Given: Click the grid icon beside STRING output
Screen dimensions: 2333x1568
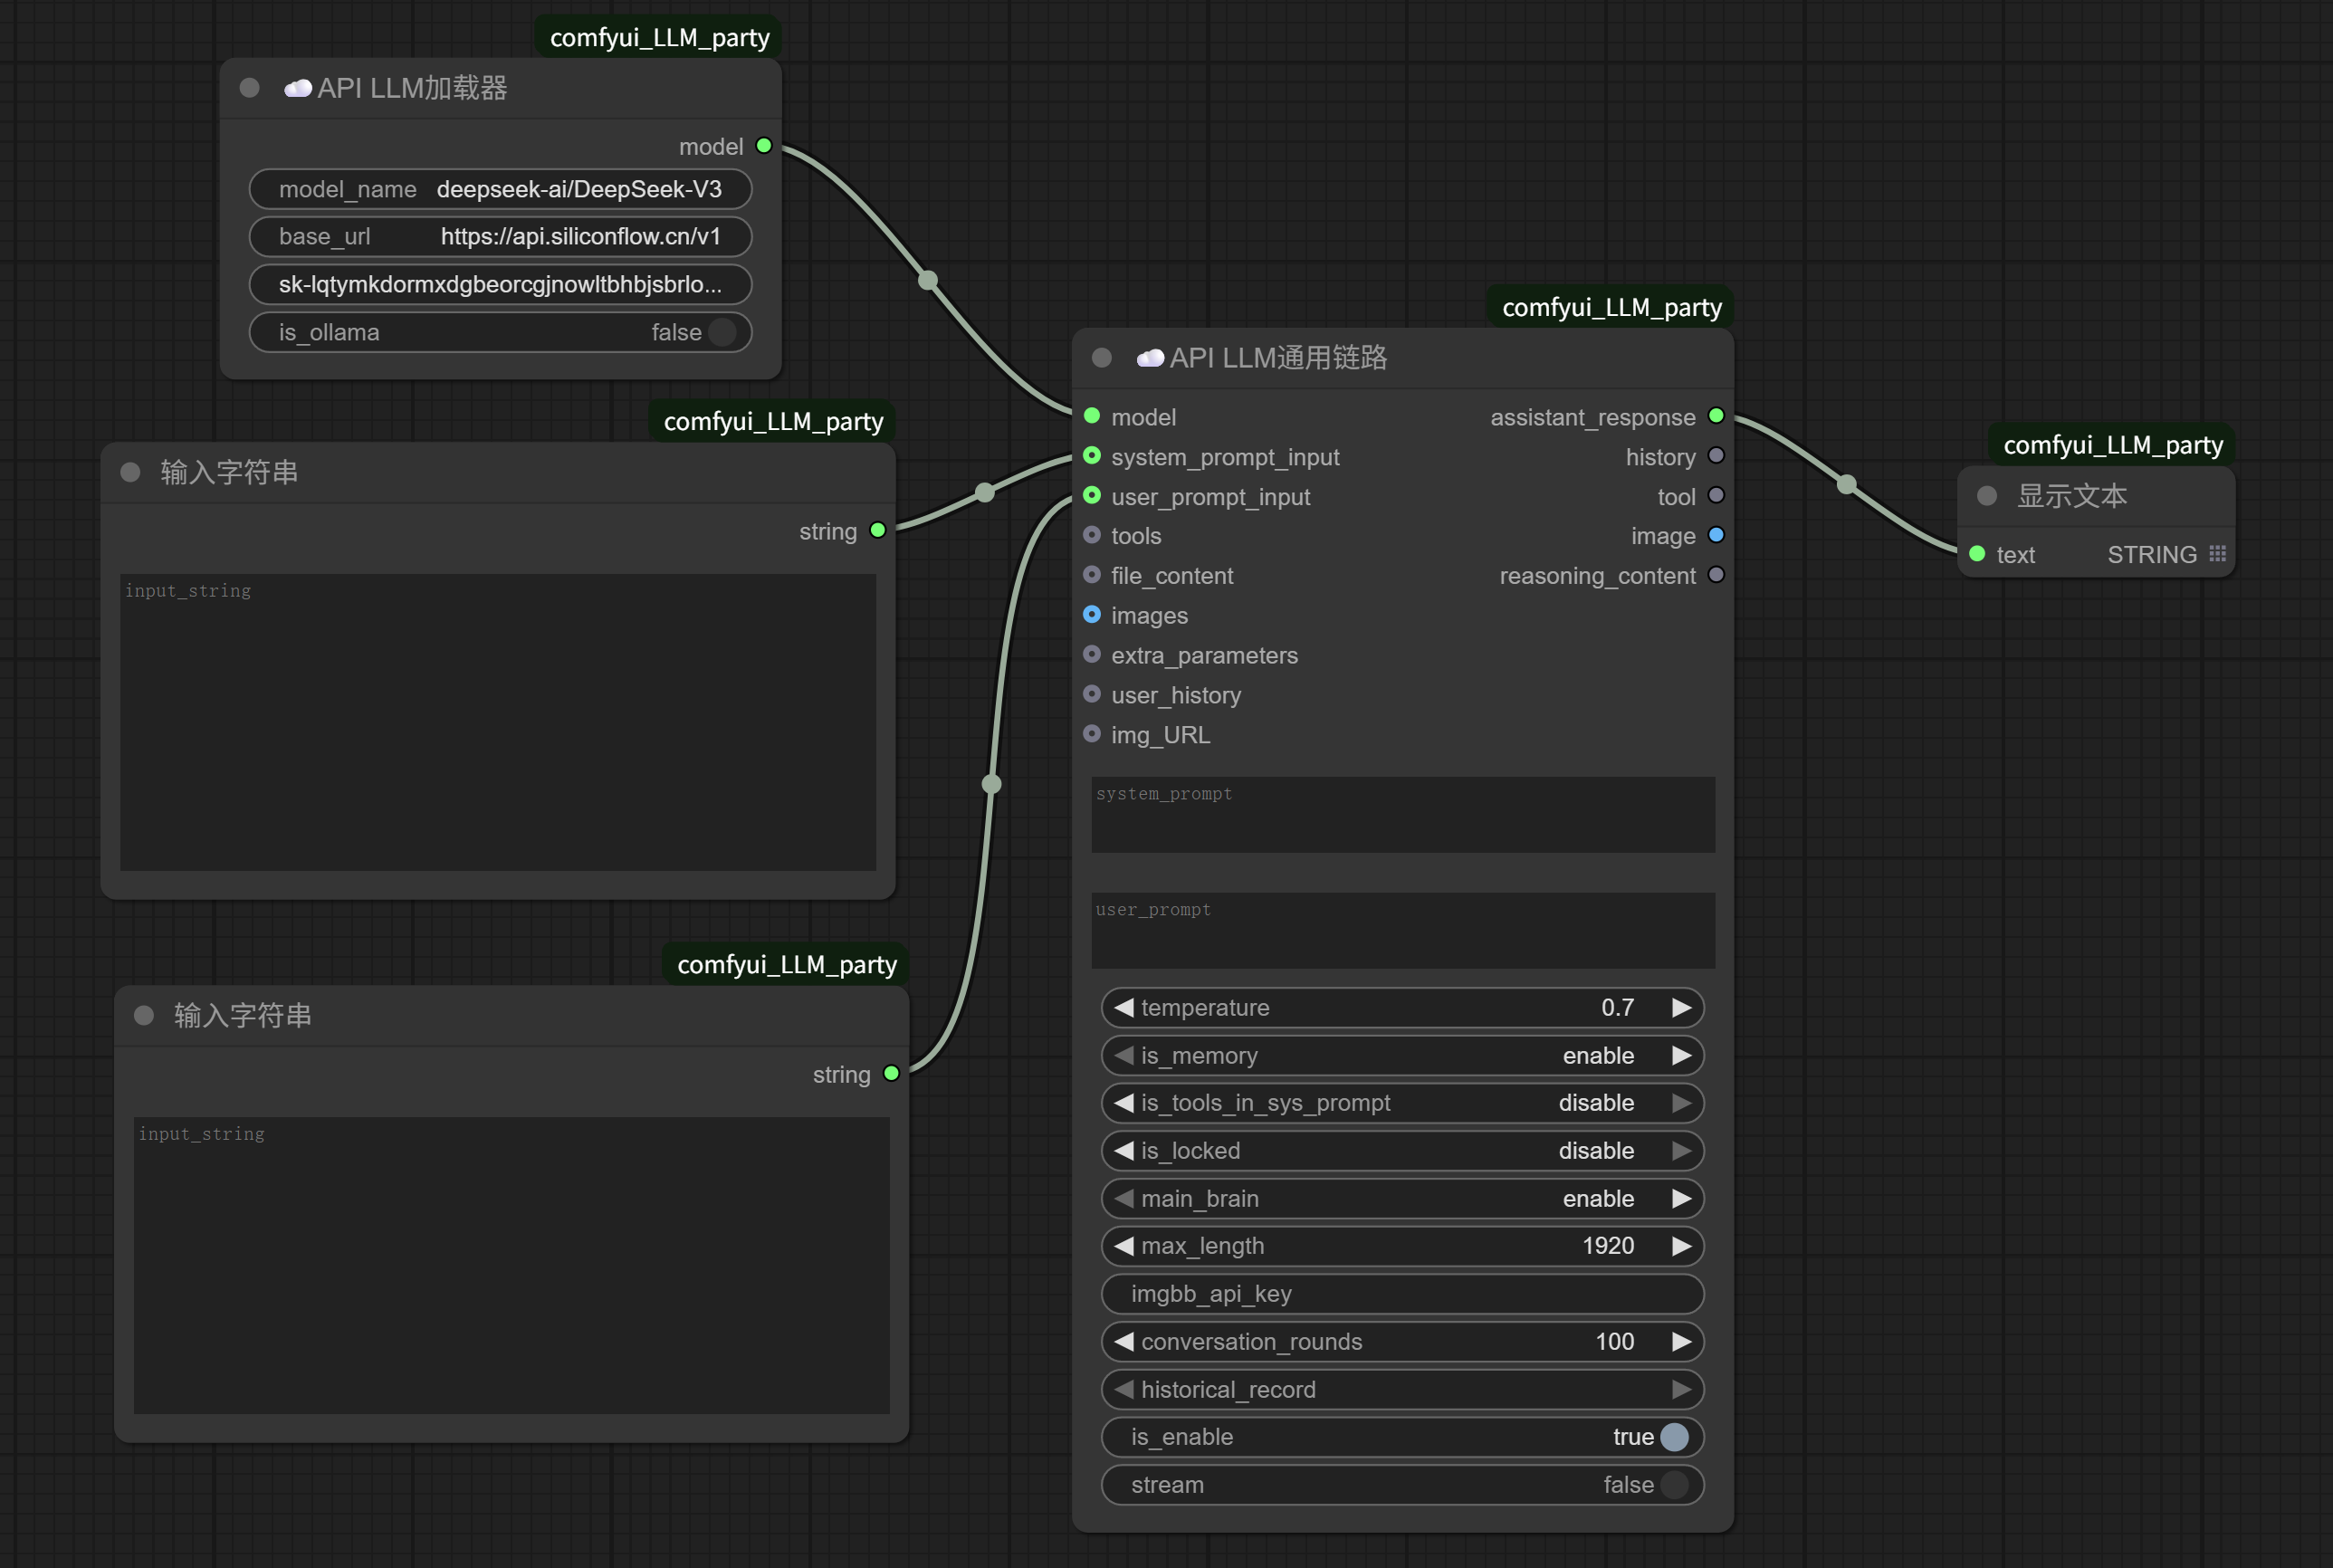Looking at the screenshot, I should tap(2217, 554).
